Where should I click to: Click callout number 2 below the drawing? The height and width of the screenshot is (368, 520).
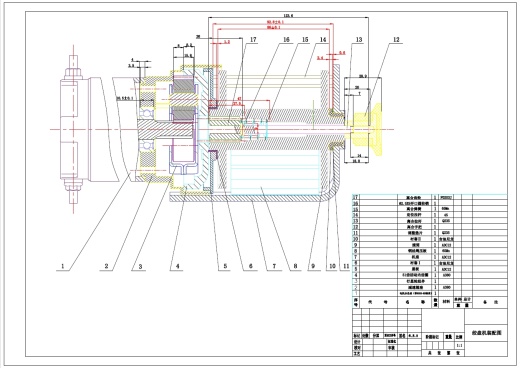106,266
